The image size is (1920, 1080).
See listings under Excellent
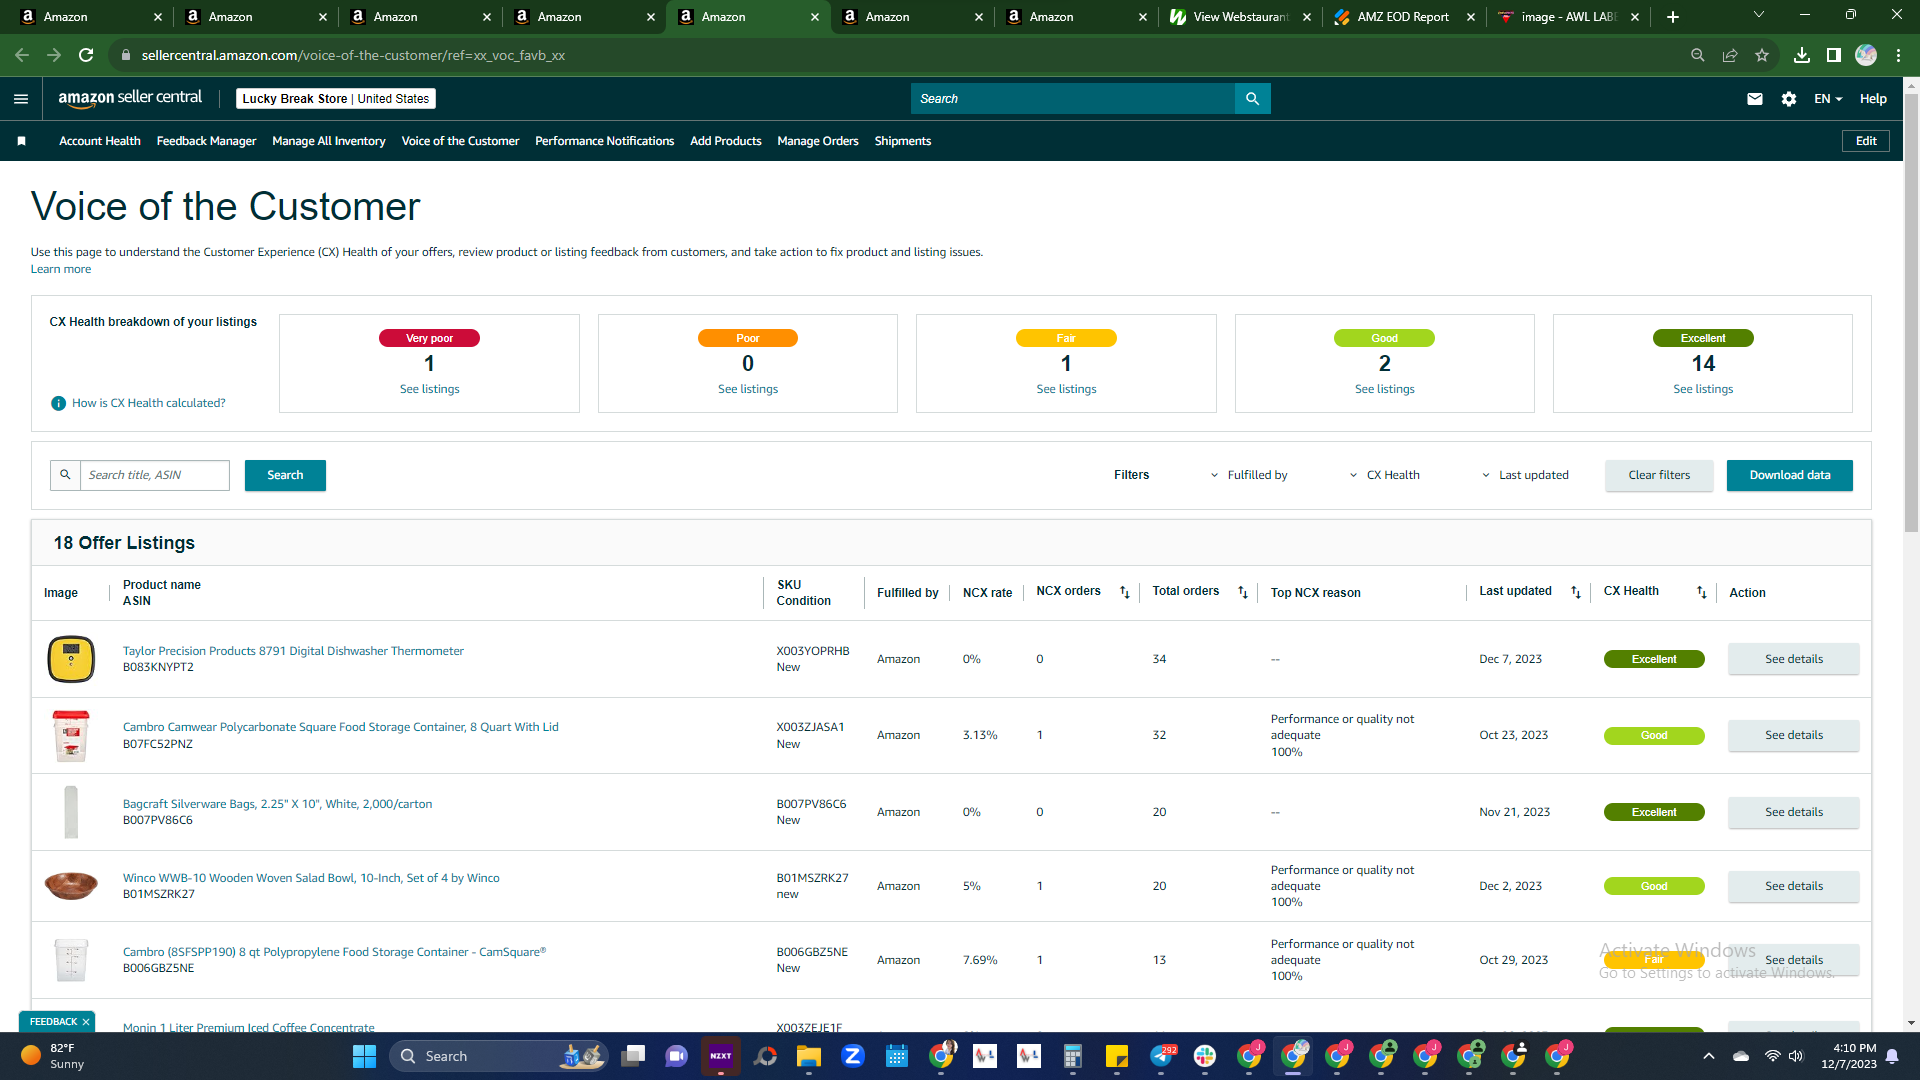pyautogui.click(x=1703, y=389)
